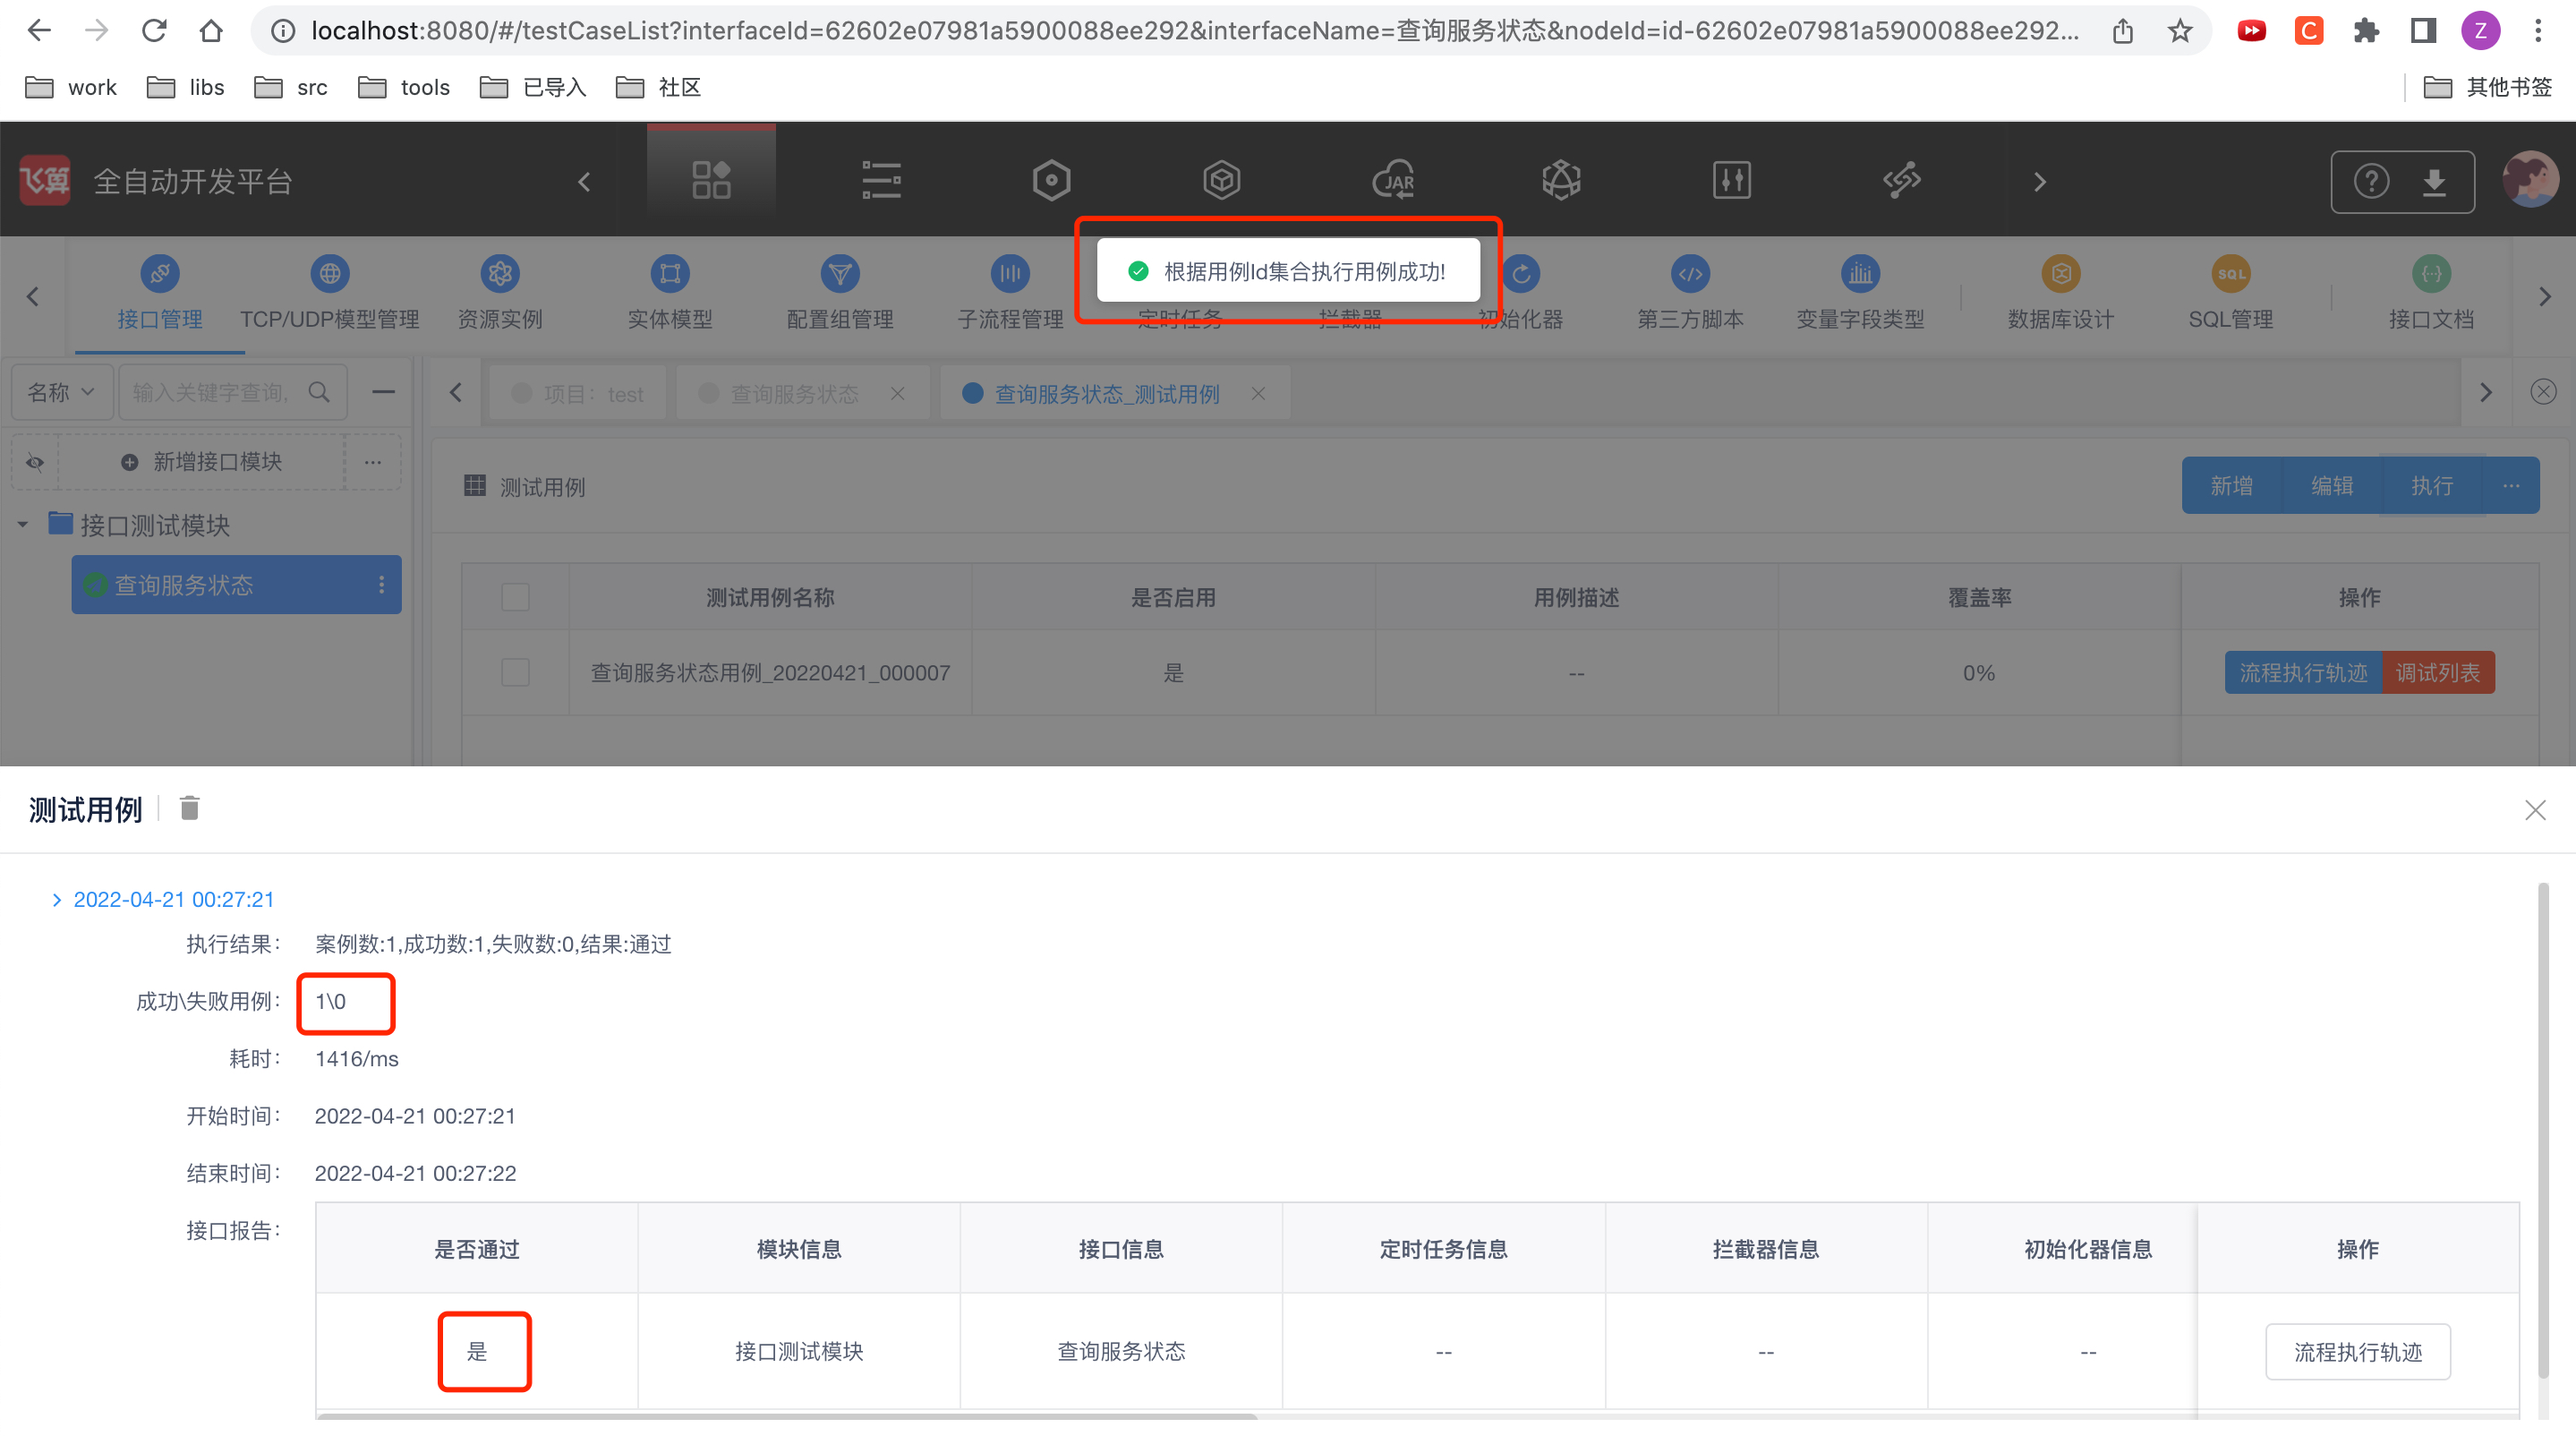This screenshot has width=2576, height=1436.
Task: Expand the 2022-04-21 00:27:21 execution record
Action: pos(57,899)
